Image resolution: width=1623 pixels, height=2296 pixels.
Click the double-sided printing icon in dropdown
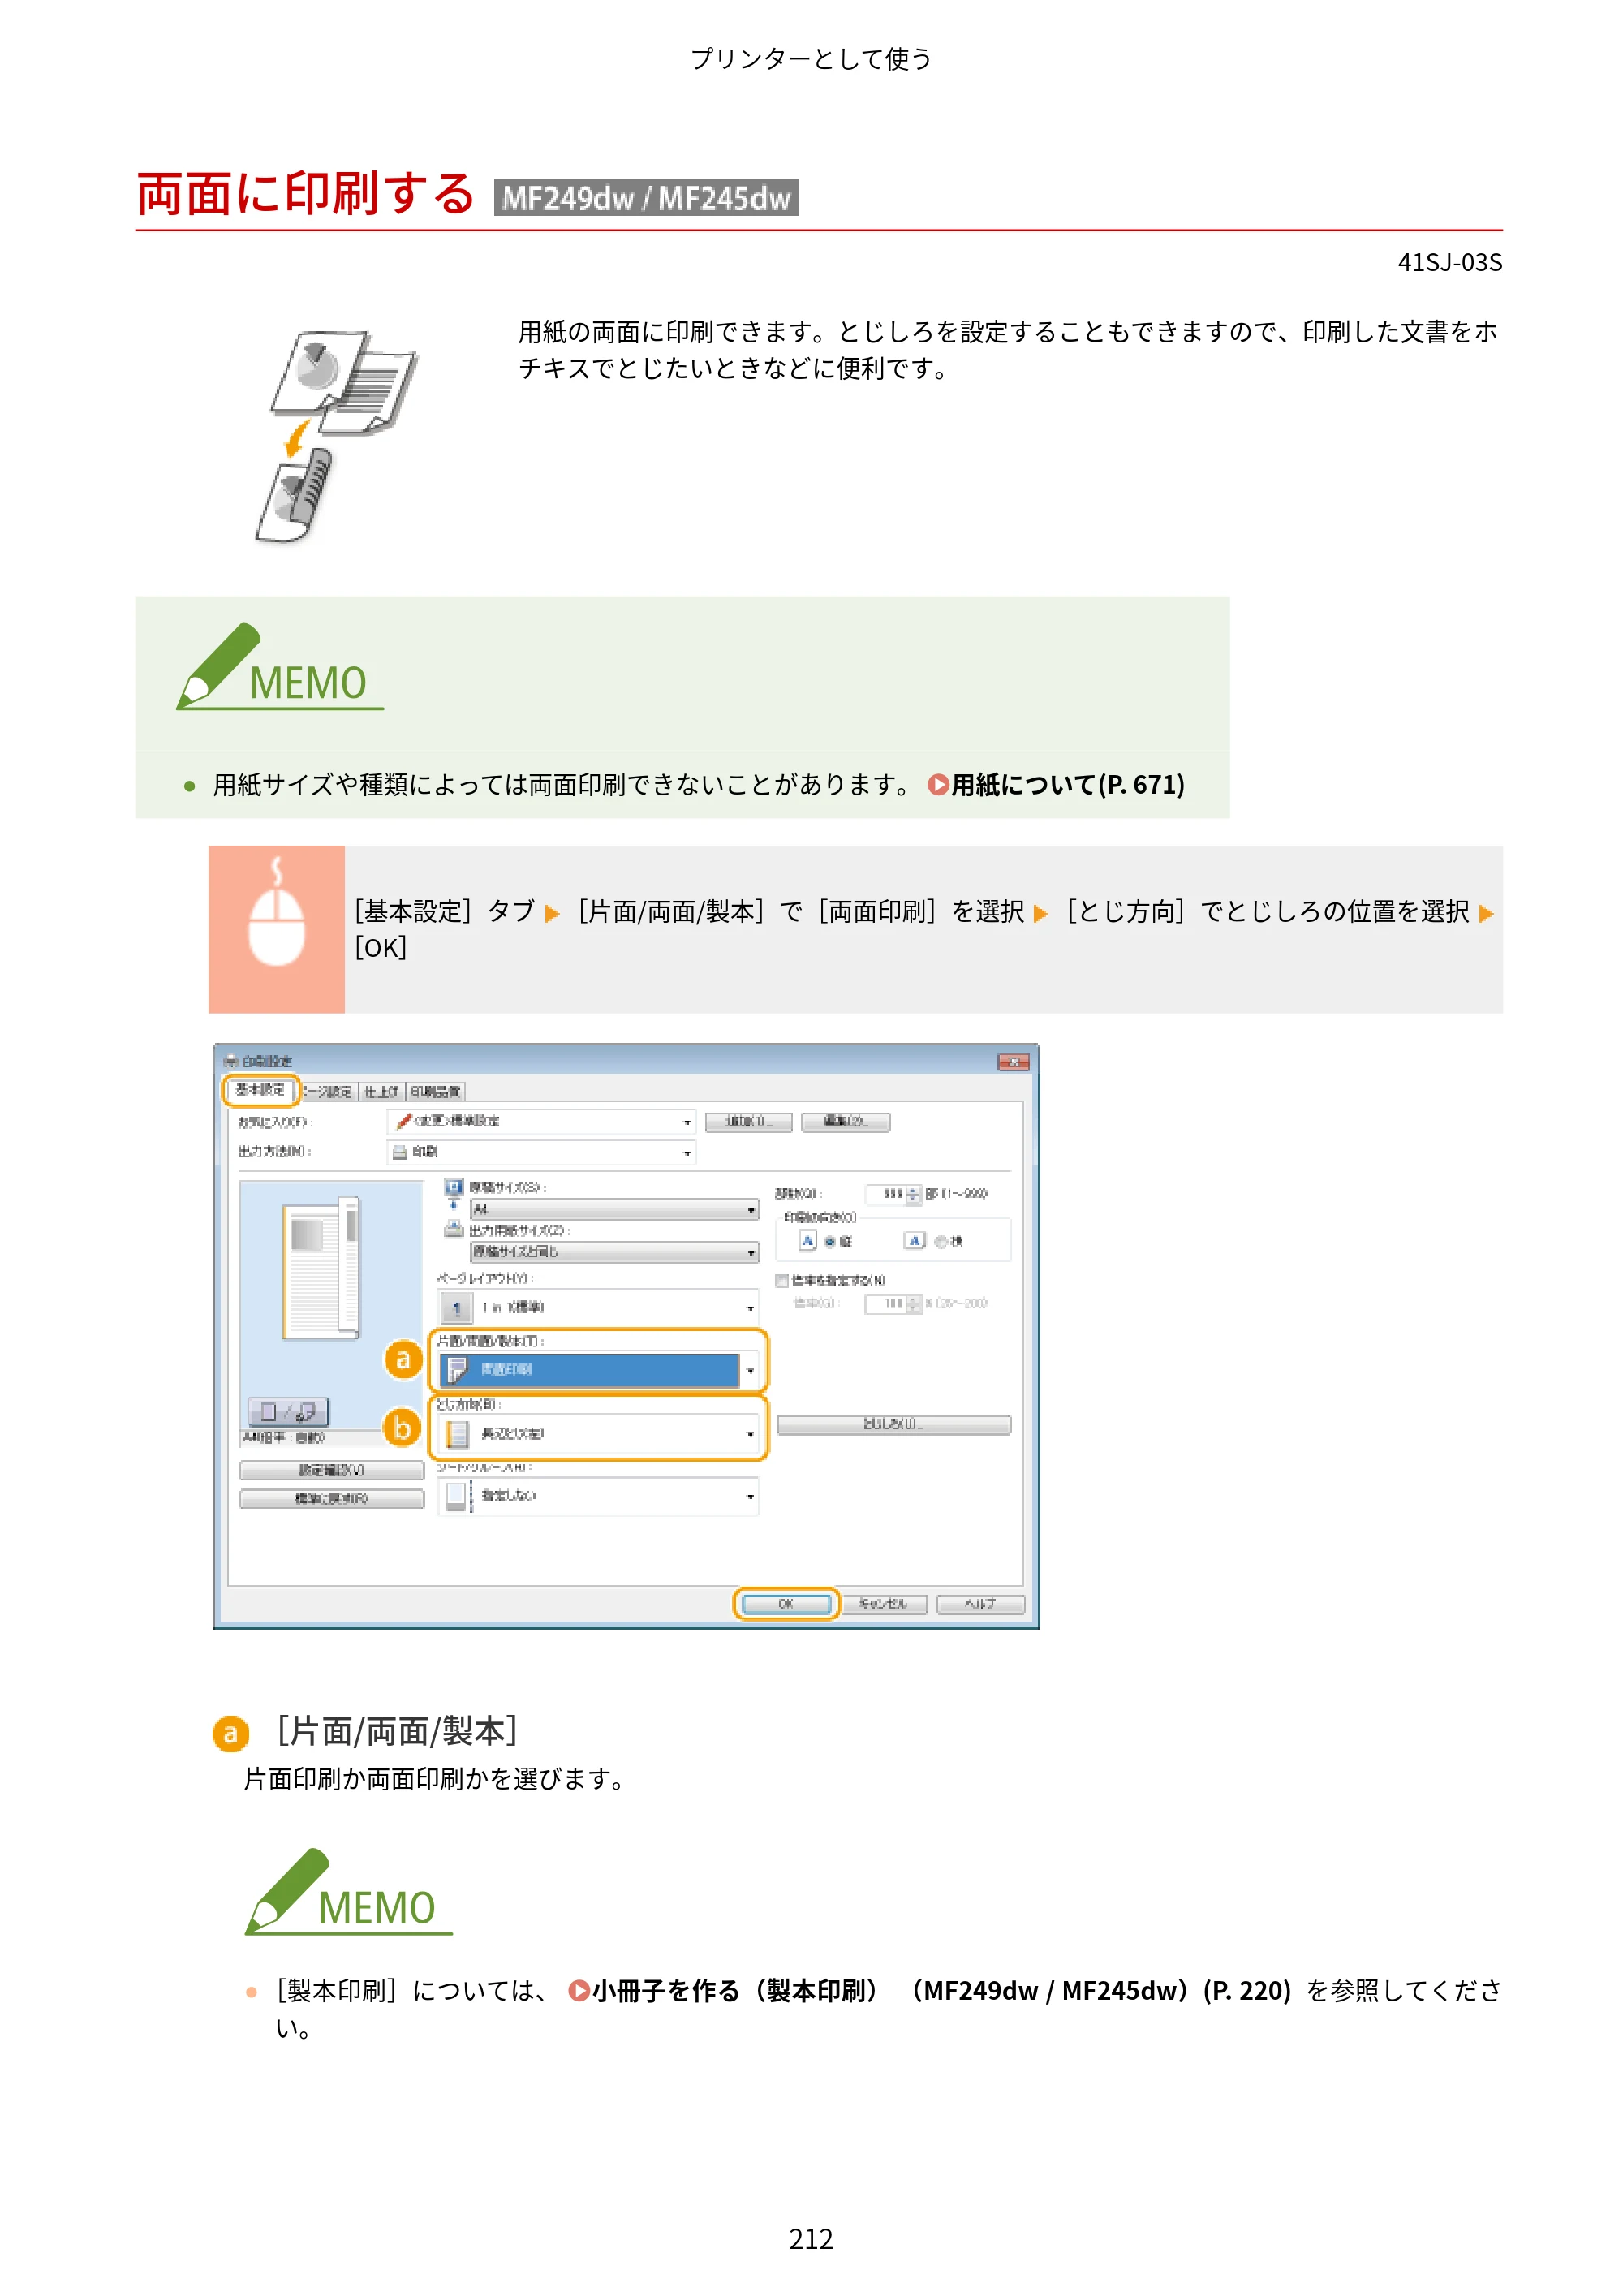click(457, 1369)
